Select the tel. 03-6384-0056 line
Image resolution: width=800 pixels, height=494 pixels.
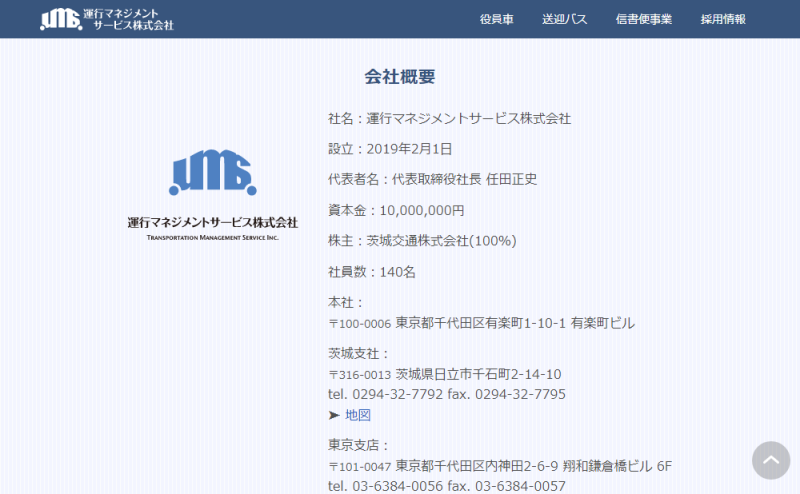(x=447, y=486)
